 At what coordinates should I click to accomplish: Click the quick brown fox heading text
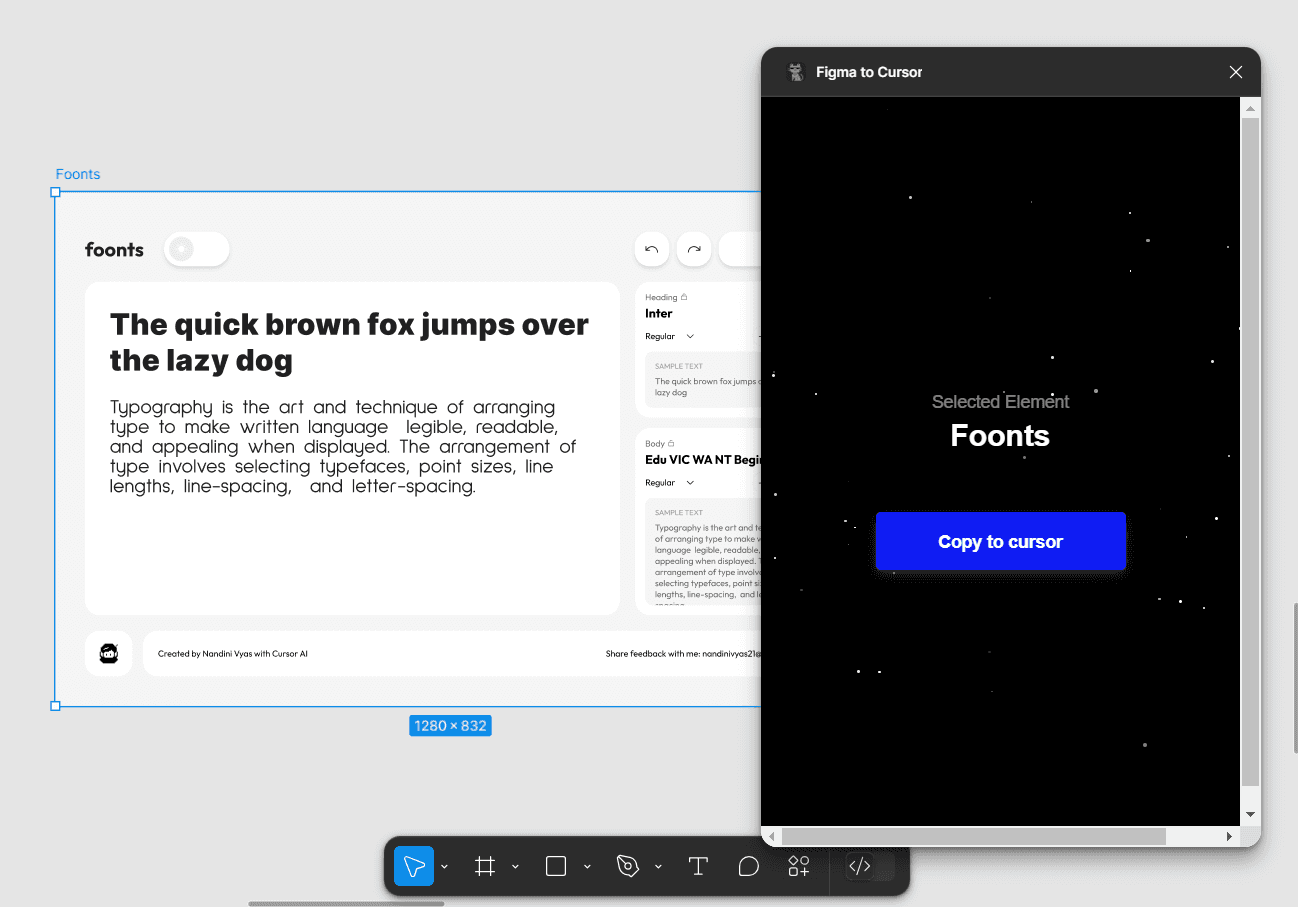(349, 342)
